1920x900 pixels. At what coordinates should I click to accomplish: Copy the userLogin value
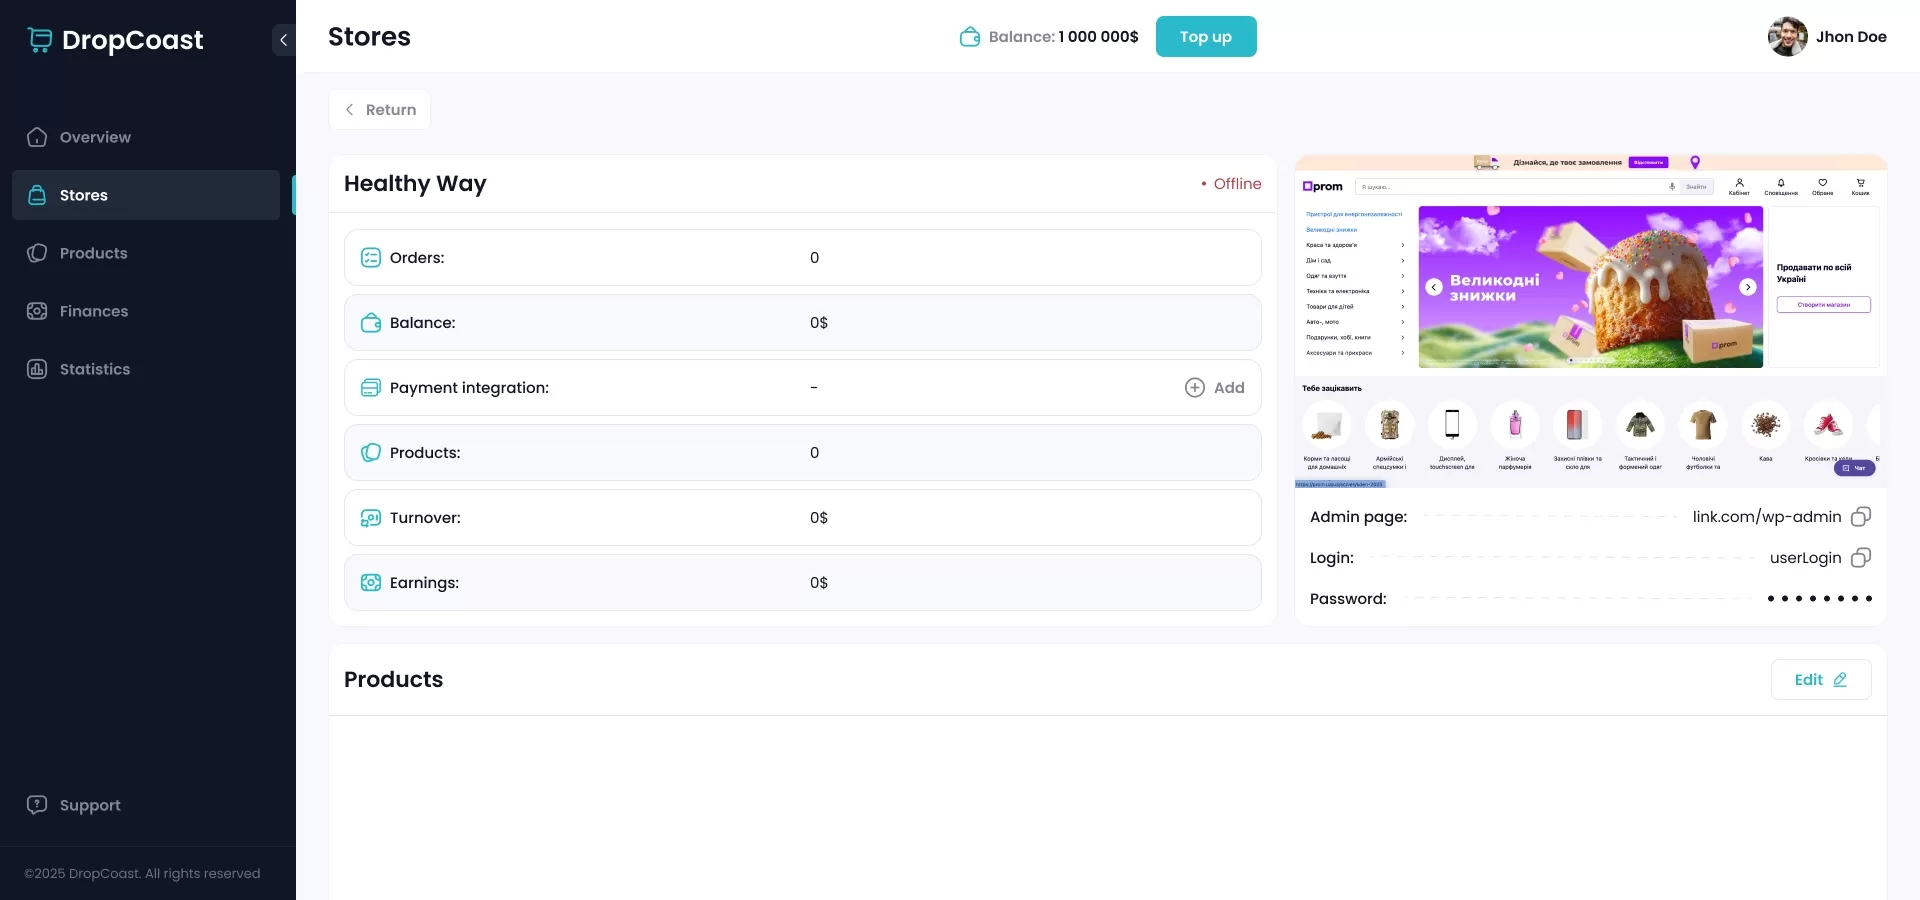1860,558
